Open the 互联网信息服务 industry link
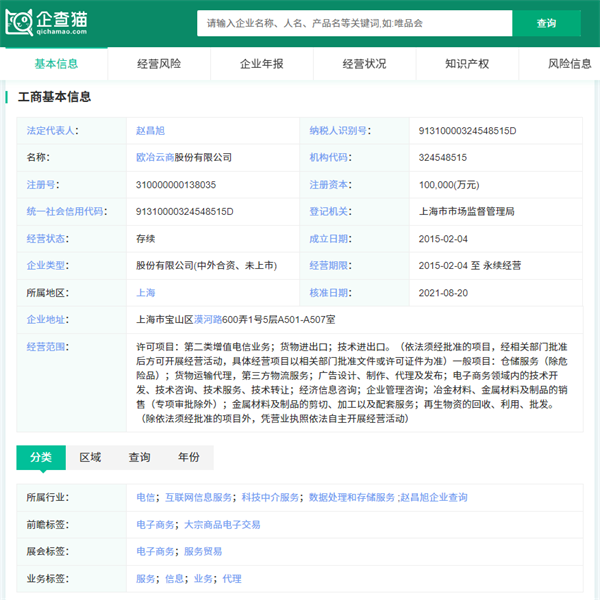This screenshot has width=600, height=600. point(198,497)
